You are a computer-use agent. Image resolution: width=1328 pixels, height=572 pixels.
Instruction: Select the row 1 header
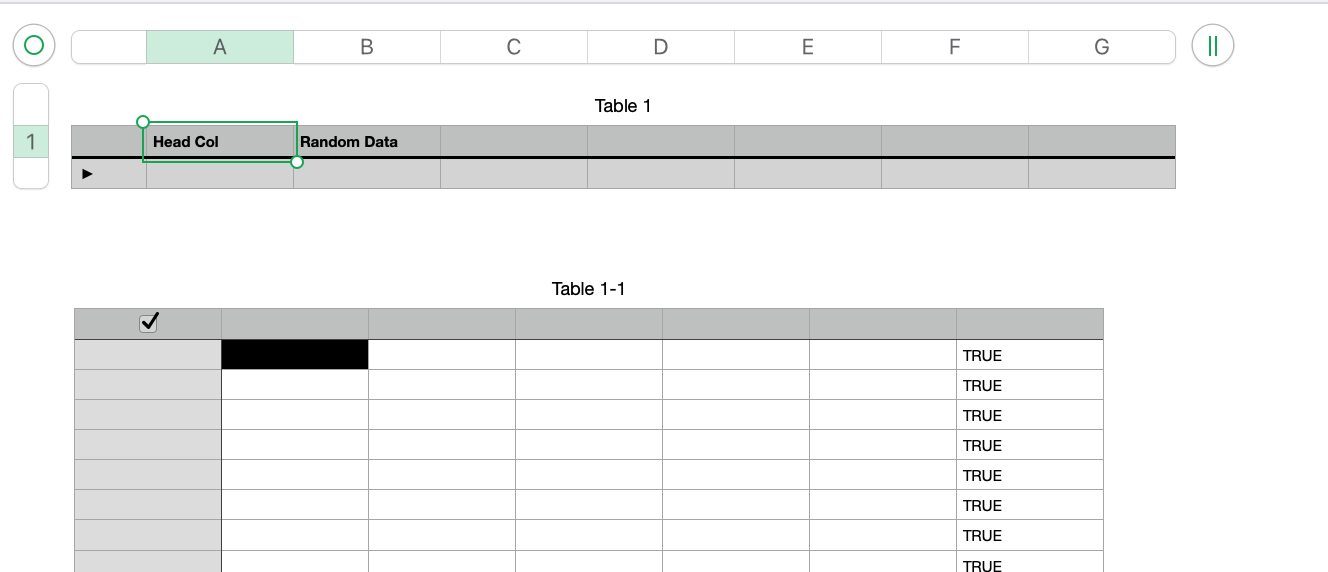pos(31,142)
